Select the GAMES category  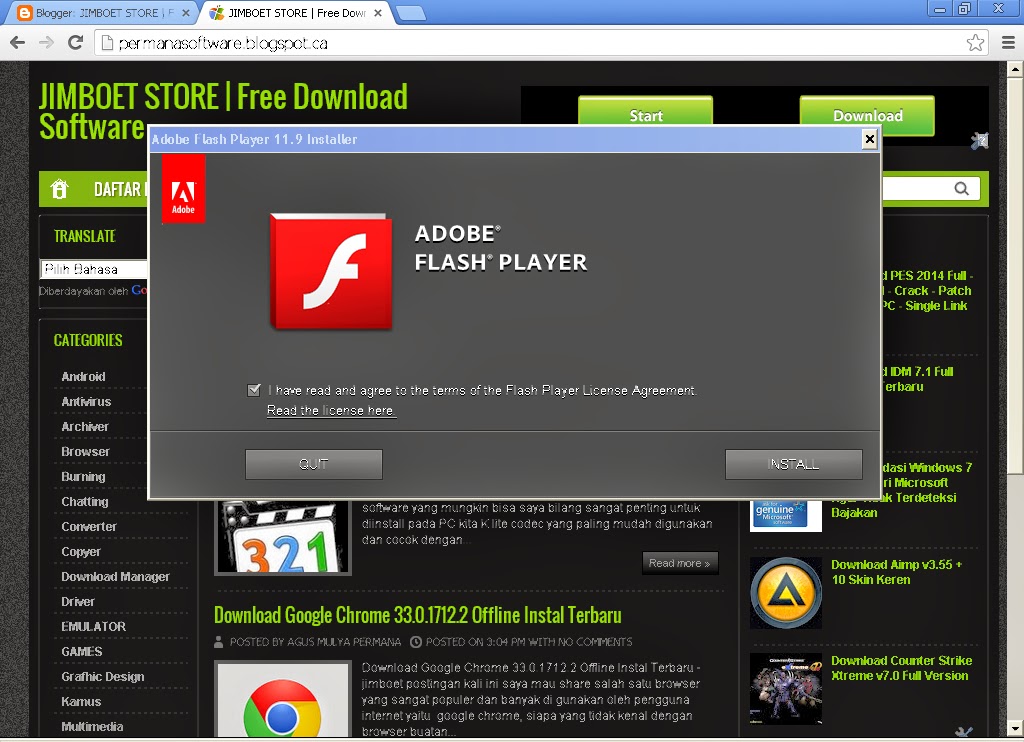coord(82,652)
